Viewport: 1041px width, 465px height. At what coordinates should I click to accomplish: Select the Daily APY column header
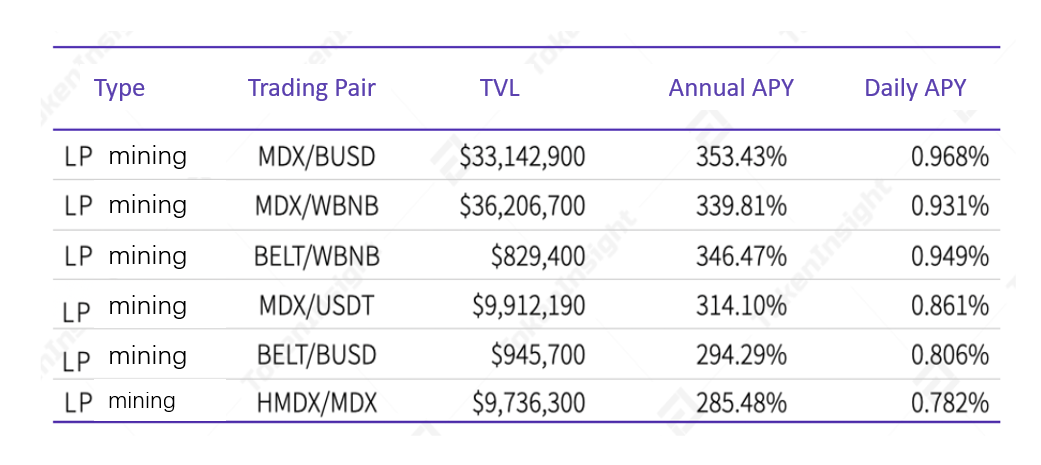tap(915, 88)
